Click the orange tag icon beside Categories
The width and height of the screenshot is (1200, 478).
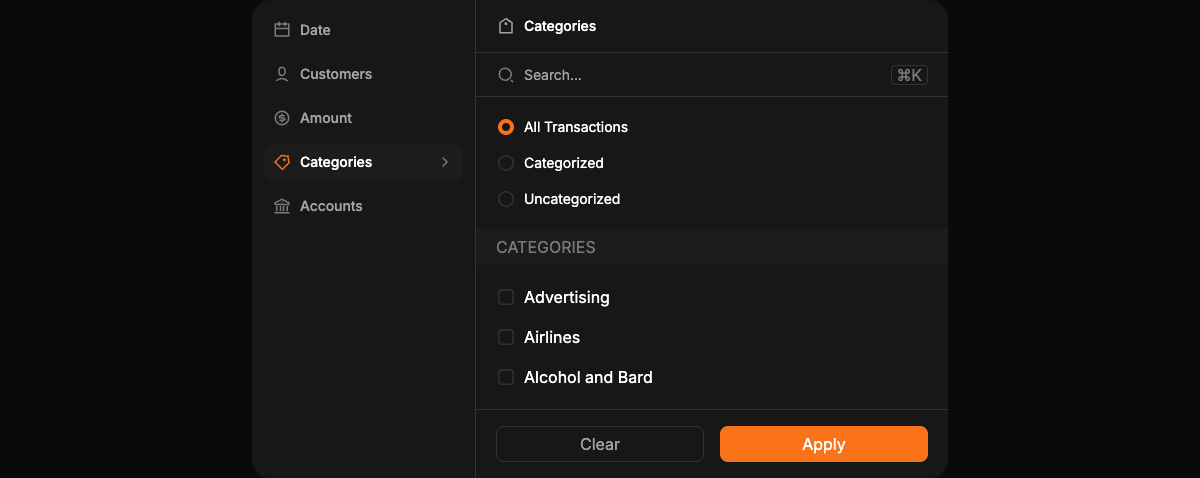point(282,162)
